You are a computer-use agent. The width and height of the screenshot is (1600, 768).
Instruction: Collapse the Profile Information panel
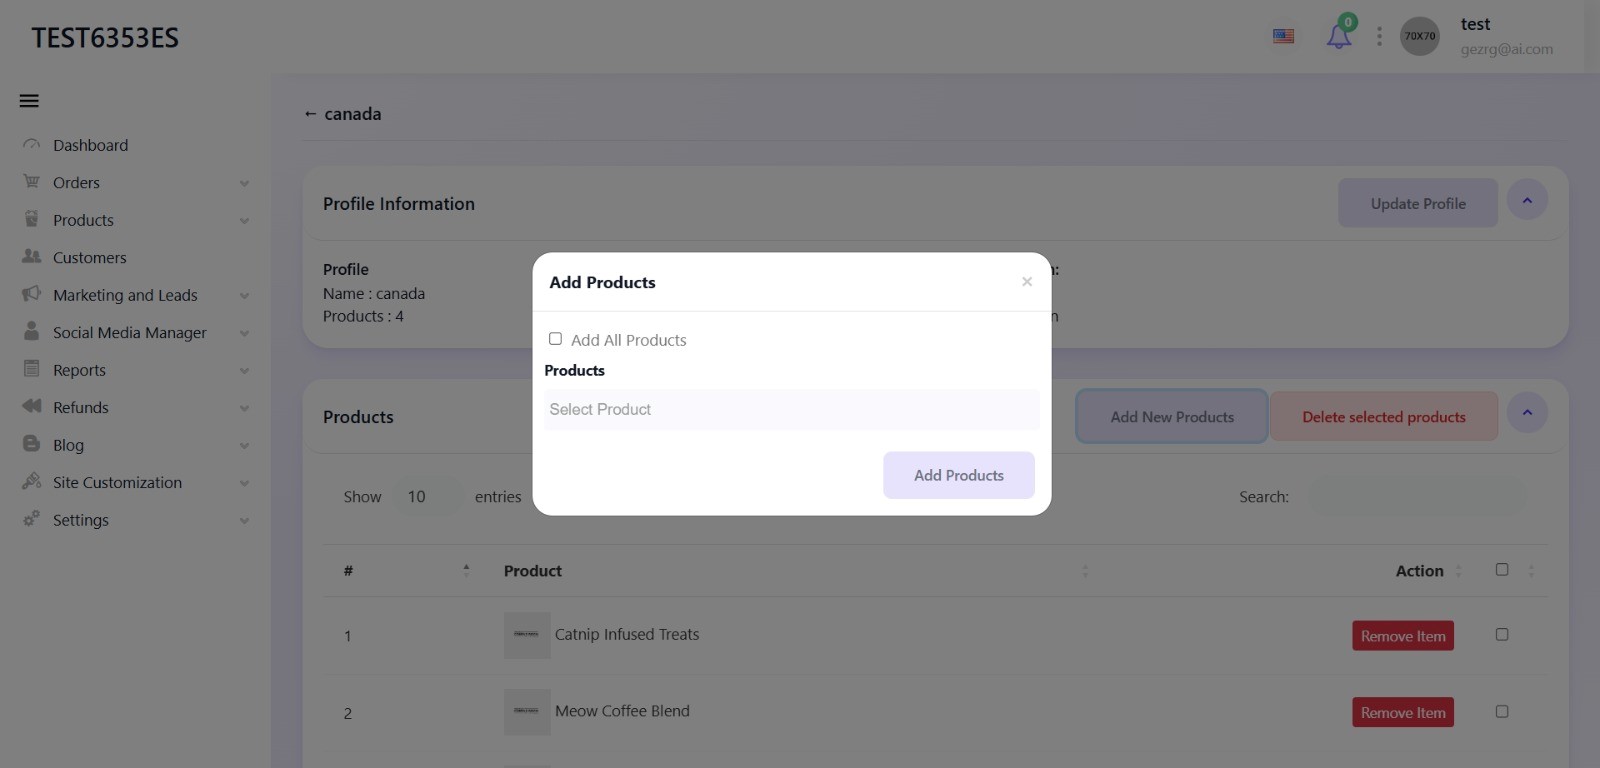pos(1527,200)
